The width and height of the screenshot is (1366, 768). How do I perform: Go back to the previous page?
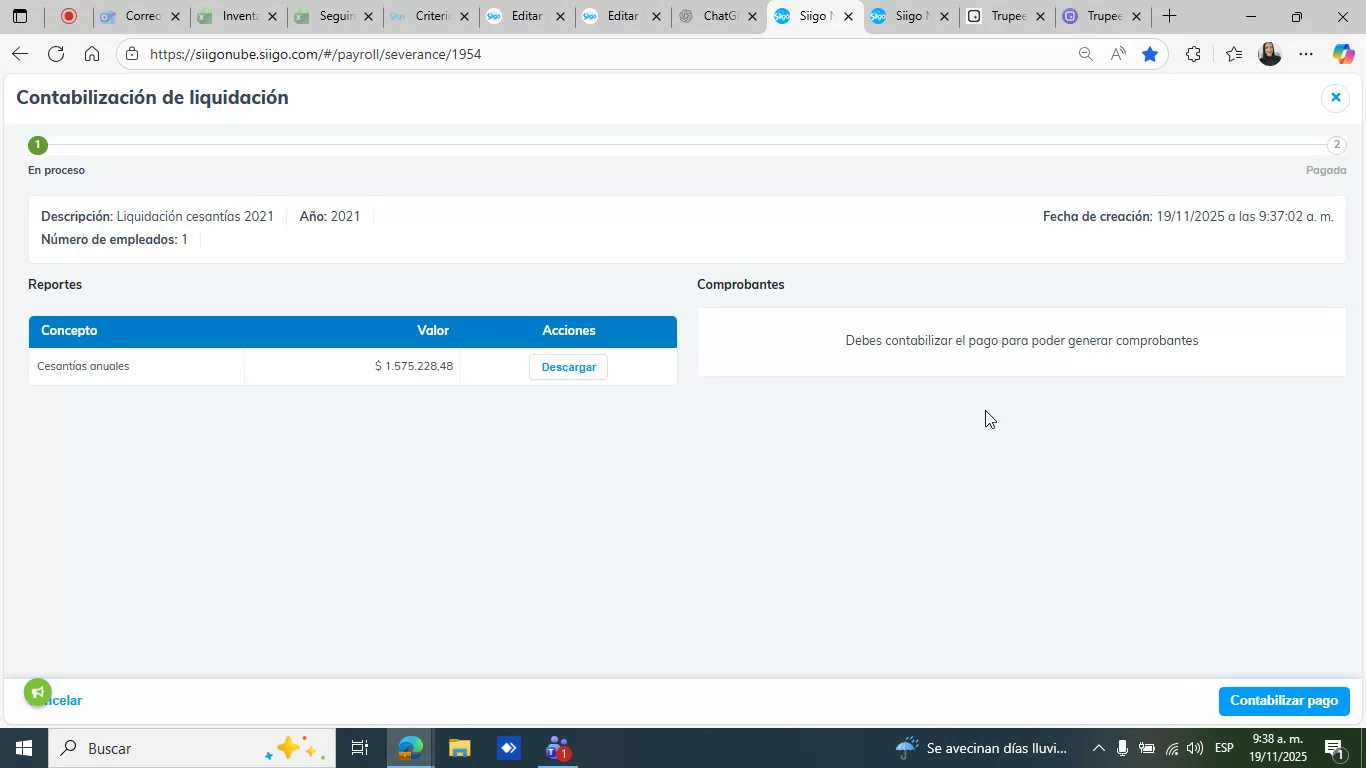19,54
